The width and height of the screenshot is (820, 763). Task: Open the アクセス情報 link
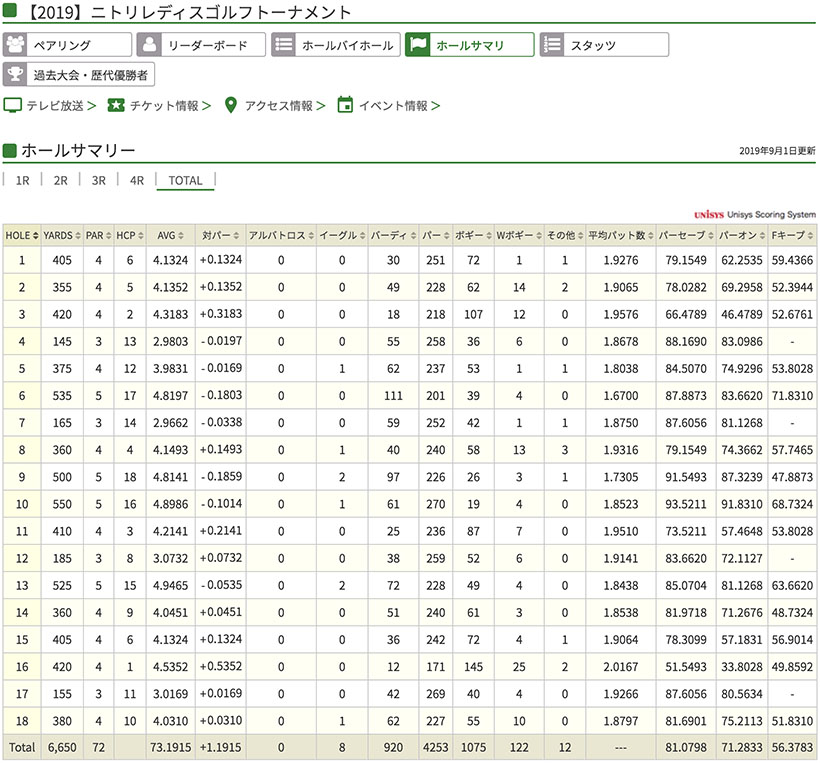[279, 106]
